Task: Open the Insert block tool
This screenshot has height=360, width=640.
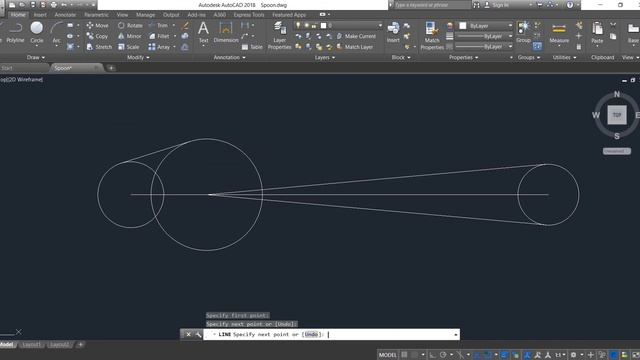Action: [393, 32]
